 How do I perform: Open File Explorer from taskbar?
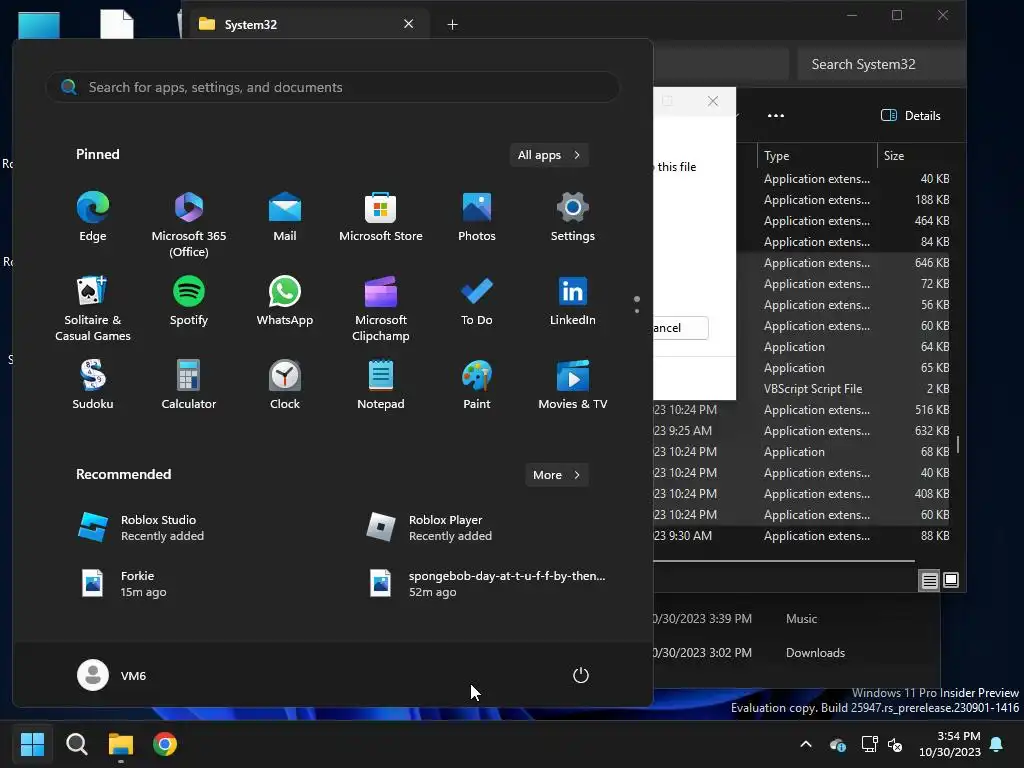tap(121, 744)
